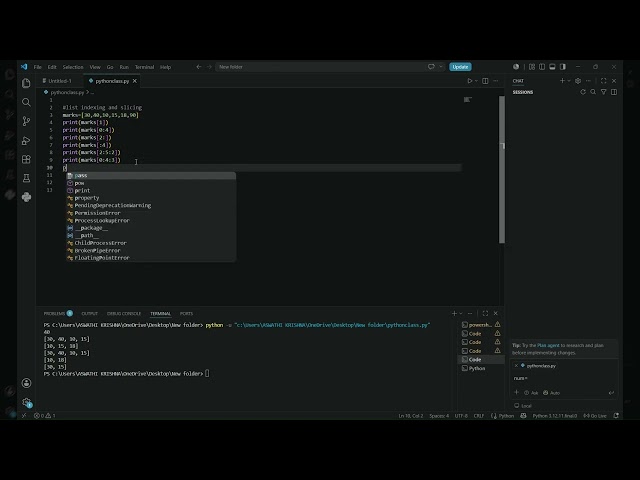Toggle the sessions side-by-side layout icon
Viewport: 640px width, 480px height.
(x=614, y=92)
